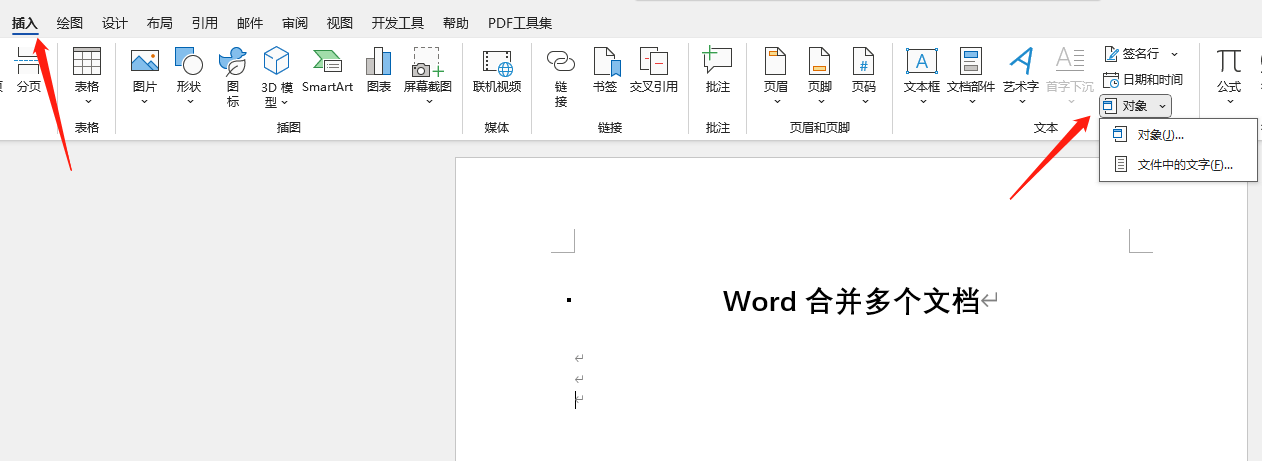The image size is (1262, 461).
Task: Expand the arrow under 文本框
Action: pyautogui.click(x=922, y=102)
